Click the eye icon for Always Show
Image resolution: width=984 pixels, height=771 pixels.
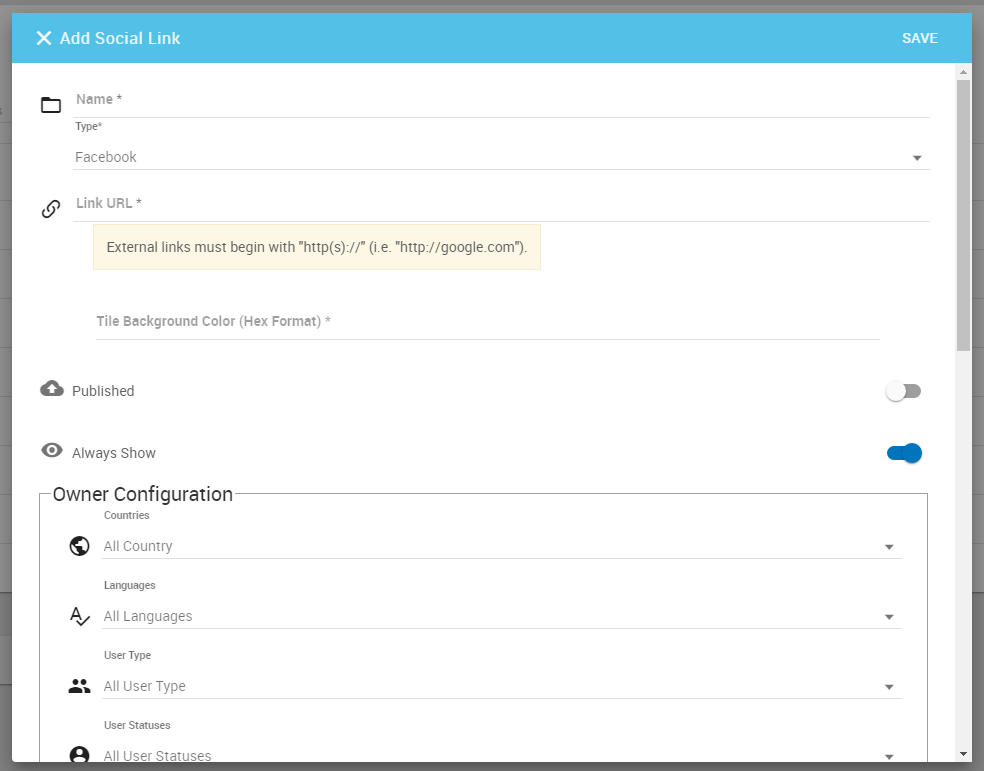pyautogui.click(x=52, y=451)
